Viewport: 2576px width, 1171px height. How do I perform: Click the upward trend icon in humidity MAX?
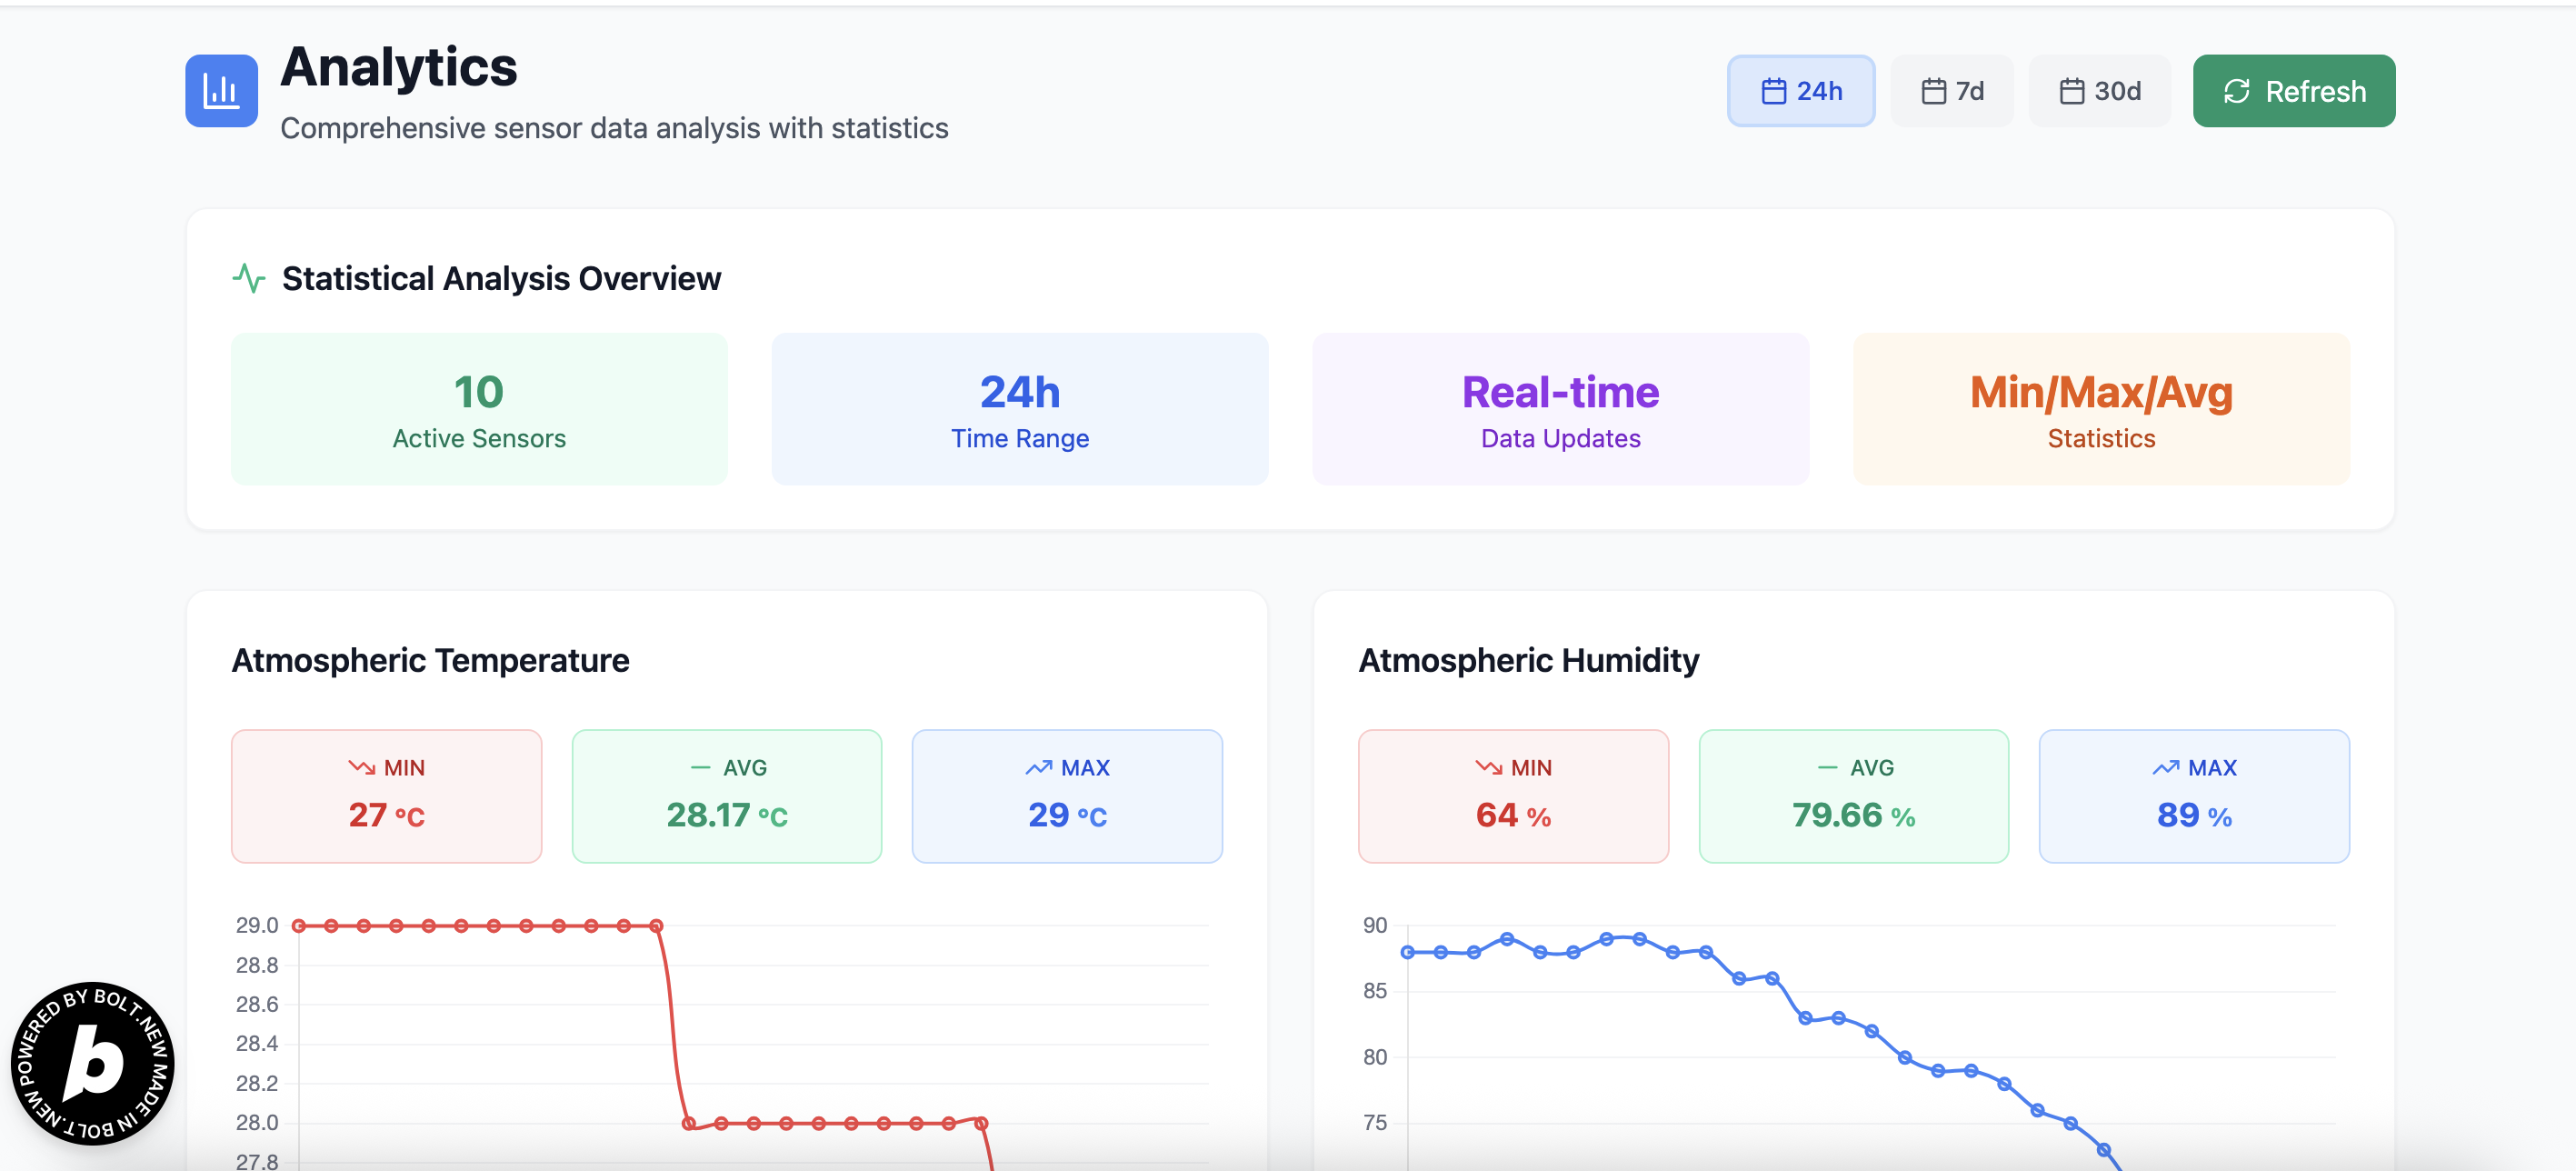click(x=2165, y=767)
